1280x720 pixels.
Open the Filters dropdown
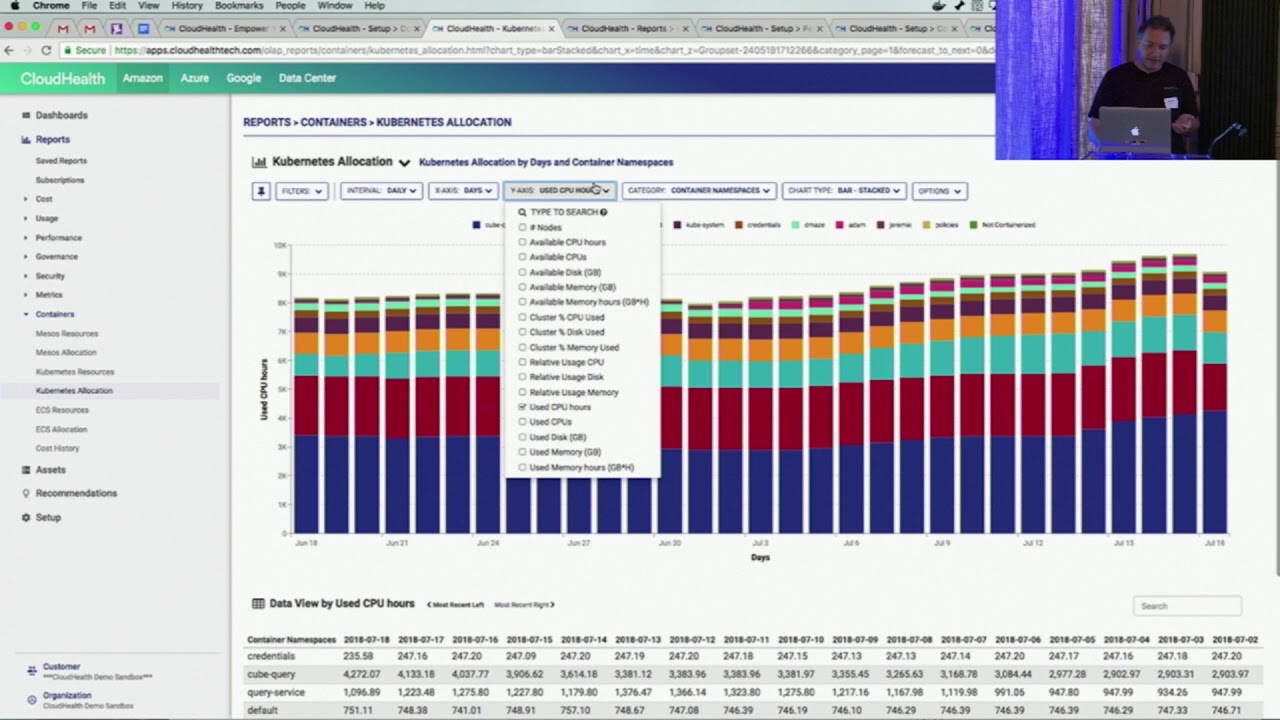coord(302,191)
